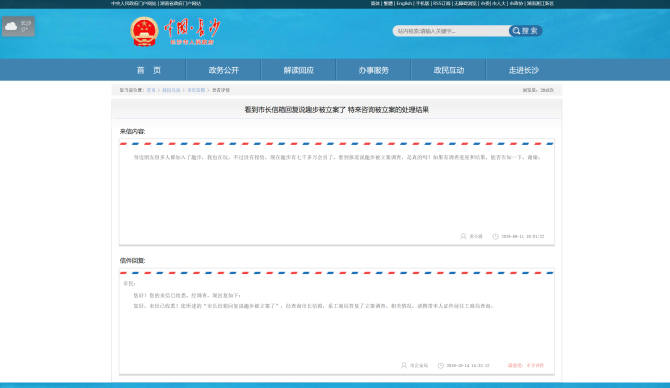Click the letter title heading text

point(337,110)
